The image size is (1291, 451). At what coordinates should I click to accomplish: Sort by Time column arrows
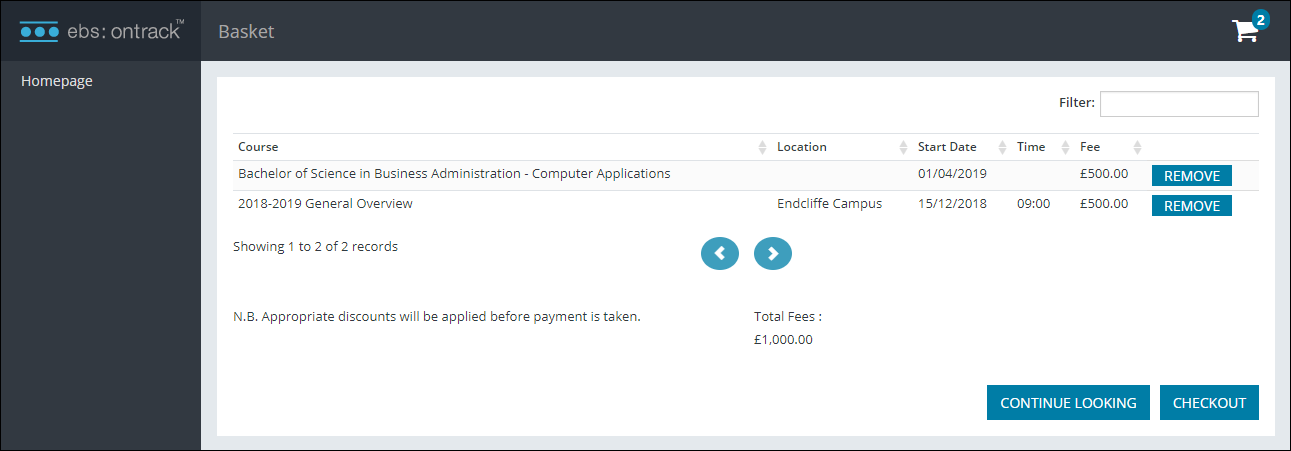pyautogui.click(x=1066, y=147)
